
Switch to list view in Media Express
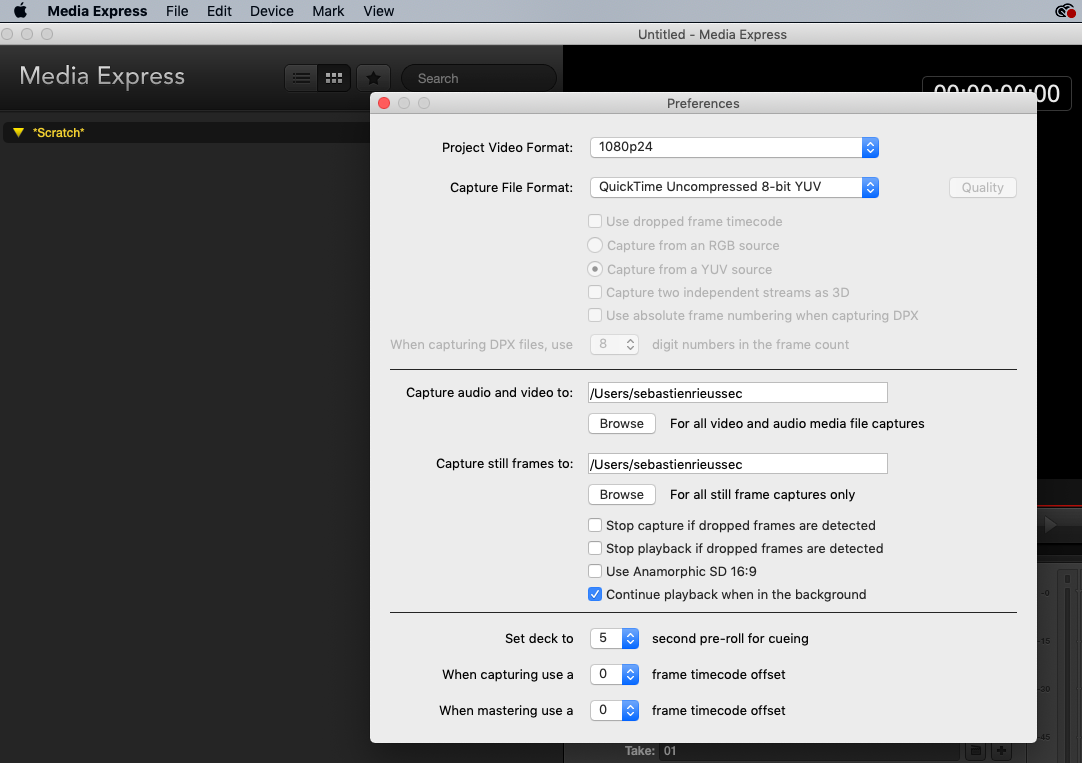[302, 78]
